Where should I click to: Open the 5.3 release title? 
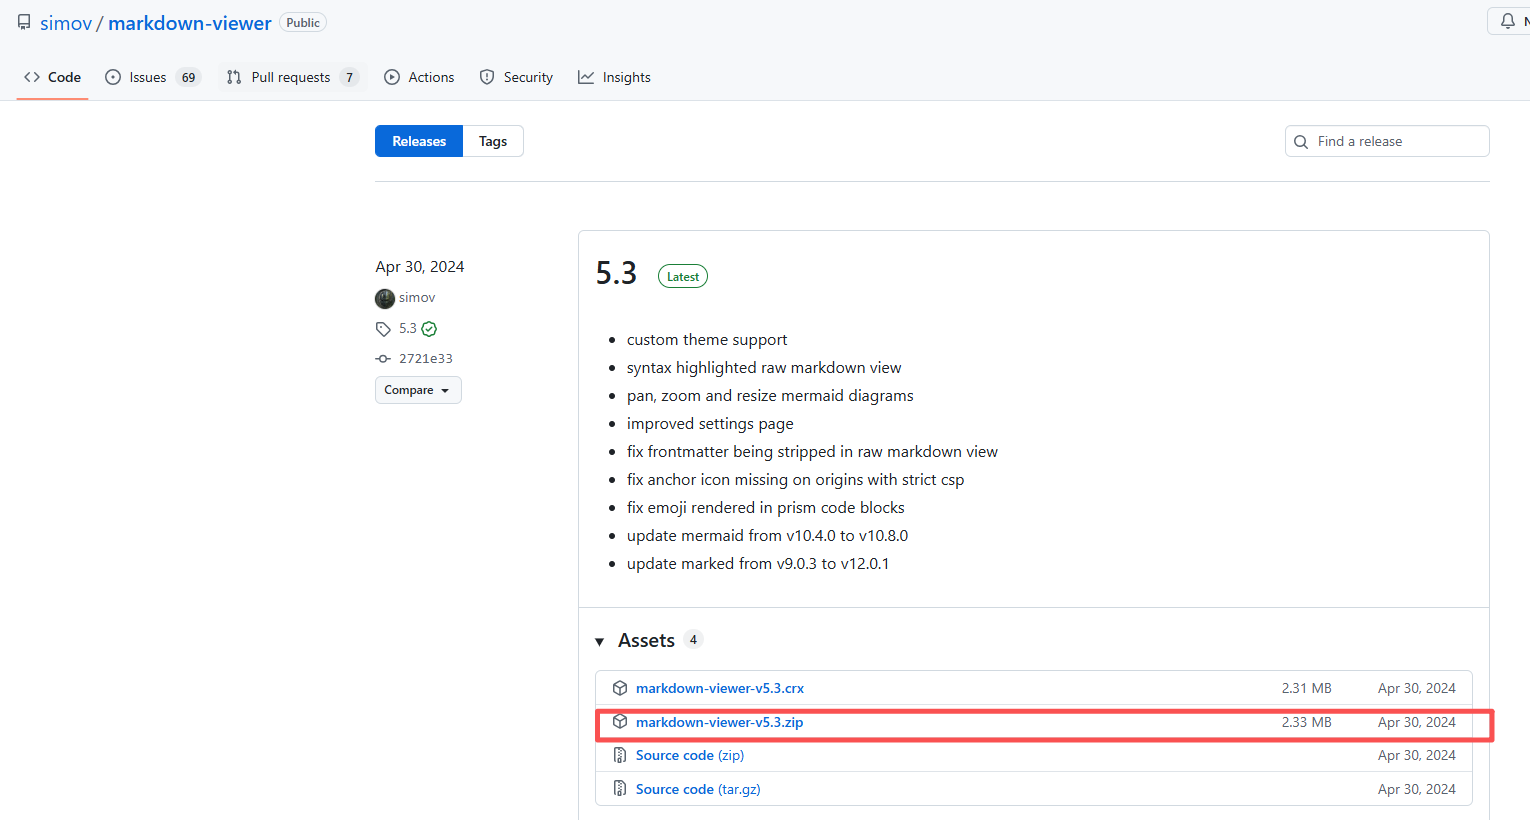616,273
